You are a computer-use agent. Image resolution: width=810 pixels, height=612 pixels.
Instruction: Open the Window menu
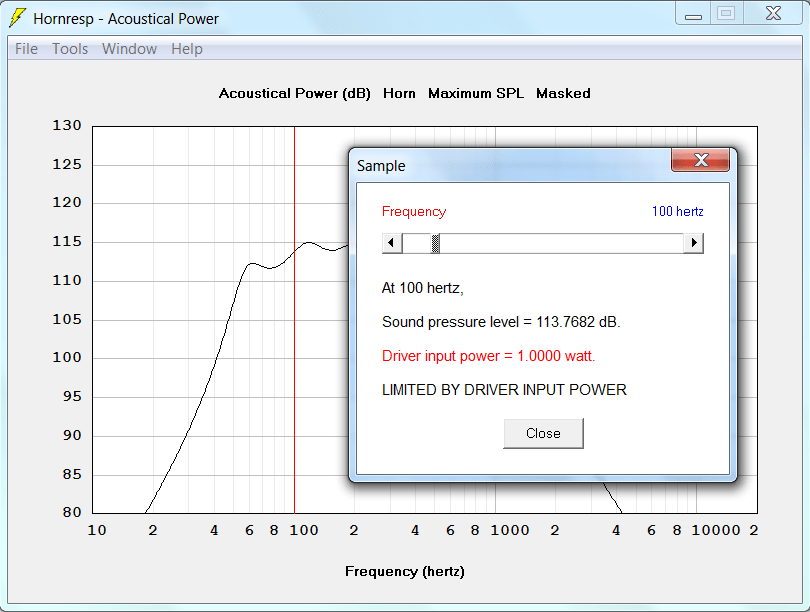pyautogui.click(x=129, y=49)
